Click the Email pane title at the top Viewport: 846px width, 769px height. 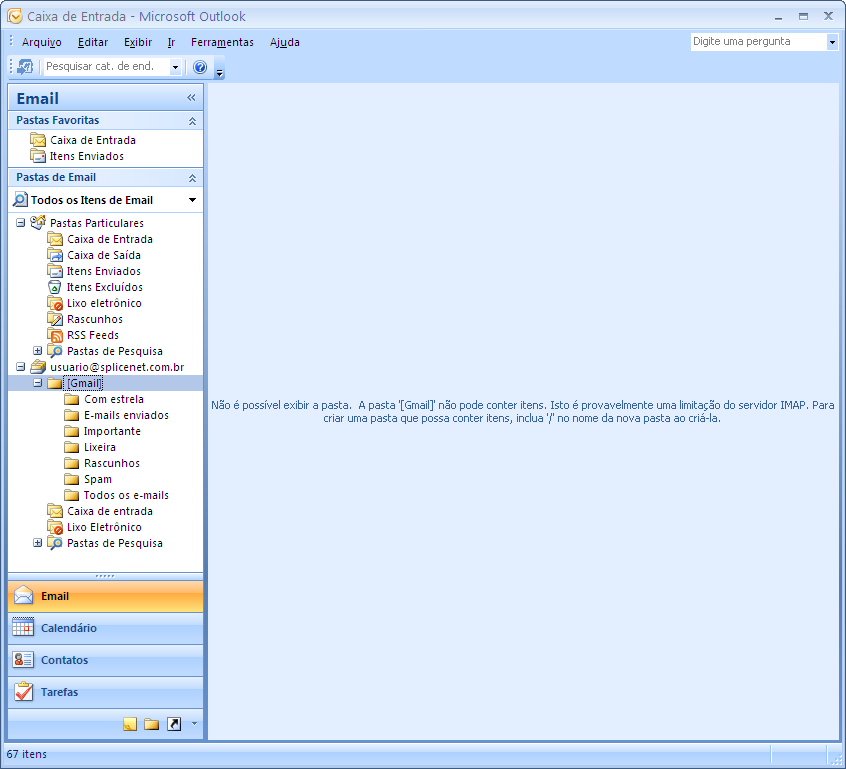pyautogui.click(x=38, y=98)
